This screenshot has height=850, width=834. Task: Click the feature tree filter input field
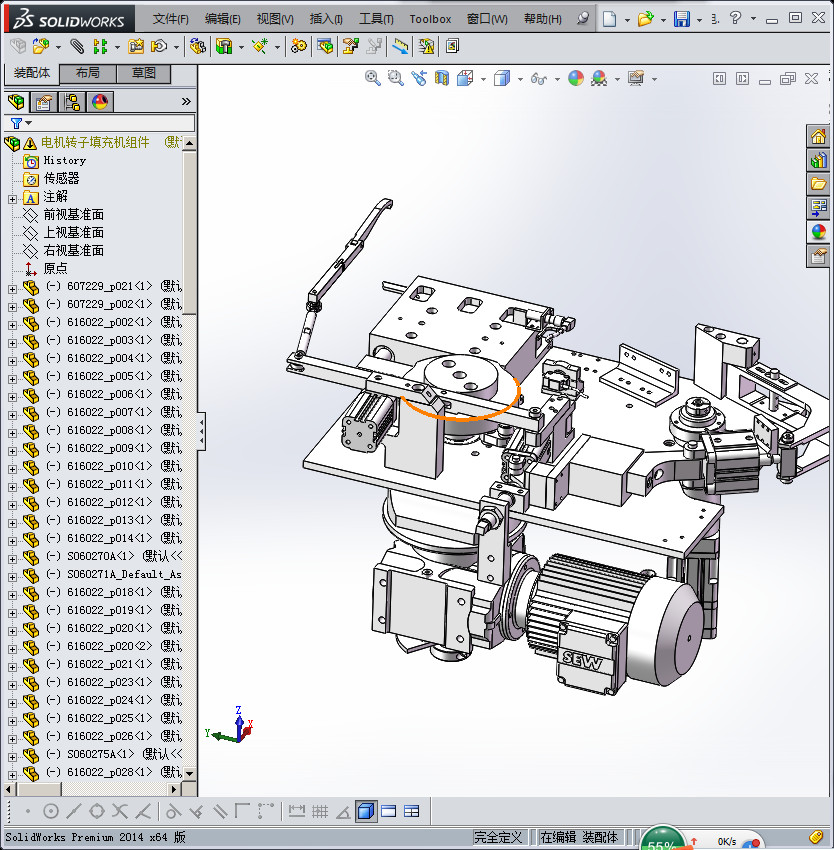(x=110, y=123)
